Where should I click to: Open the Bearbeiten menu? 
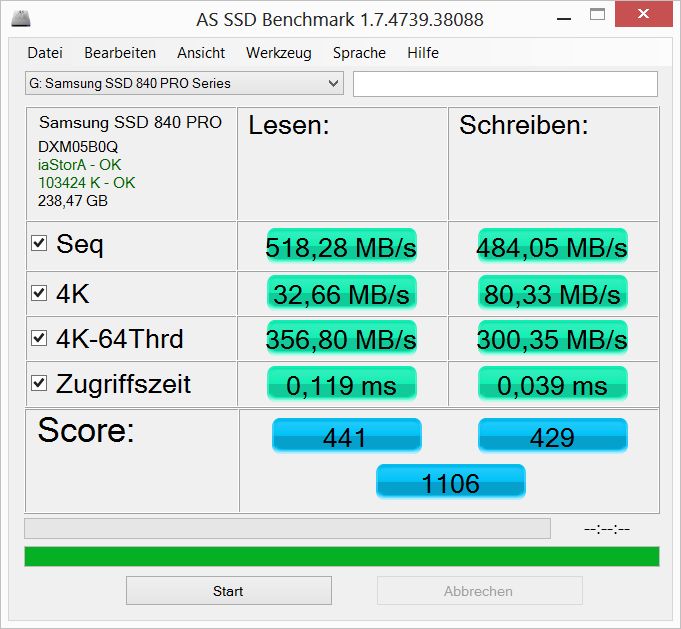click(120, 53)
